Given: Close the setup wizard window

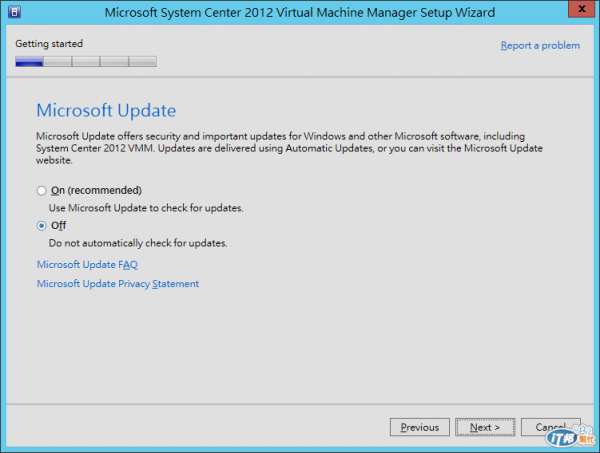Looking at the screenshot, I should 581,9.
